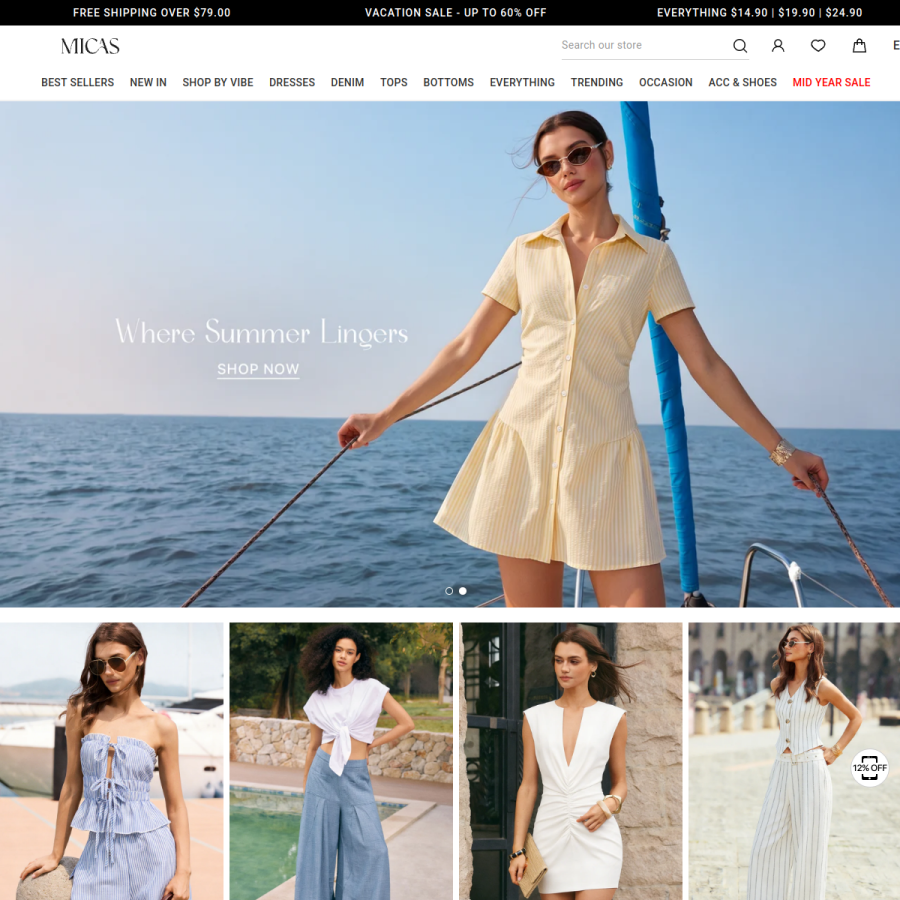Click the EVERYTHING $14.90 announcement
The width and height of the screenshot is (900, 900).
[759, 13]
